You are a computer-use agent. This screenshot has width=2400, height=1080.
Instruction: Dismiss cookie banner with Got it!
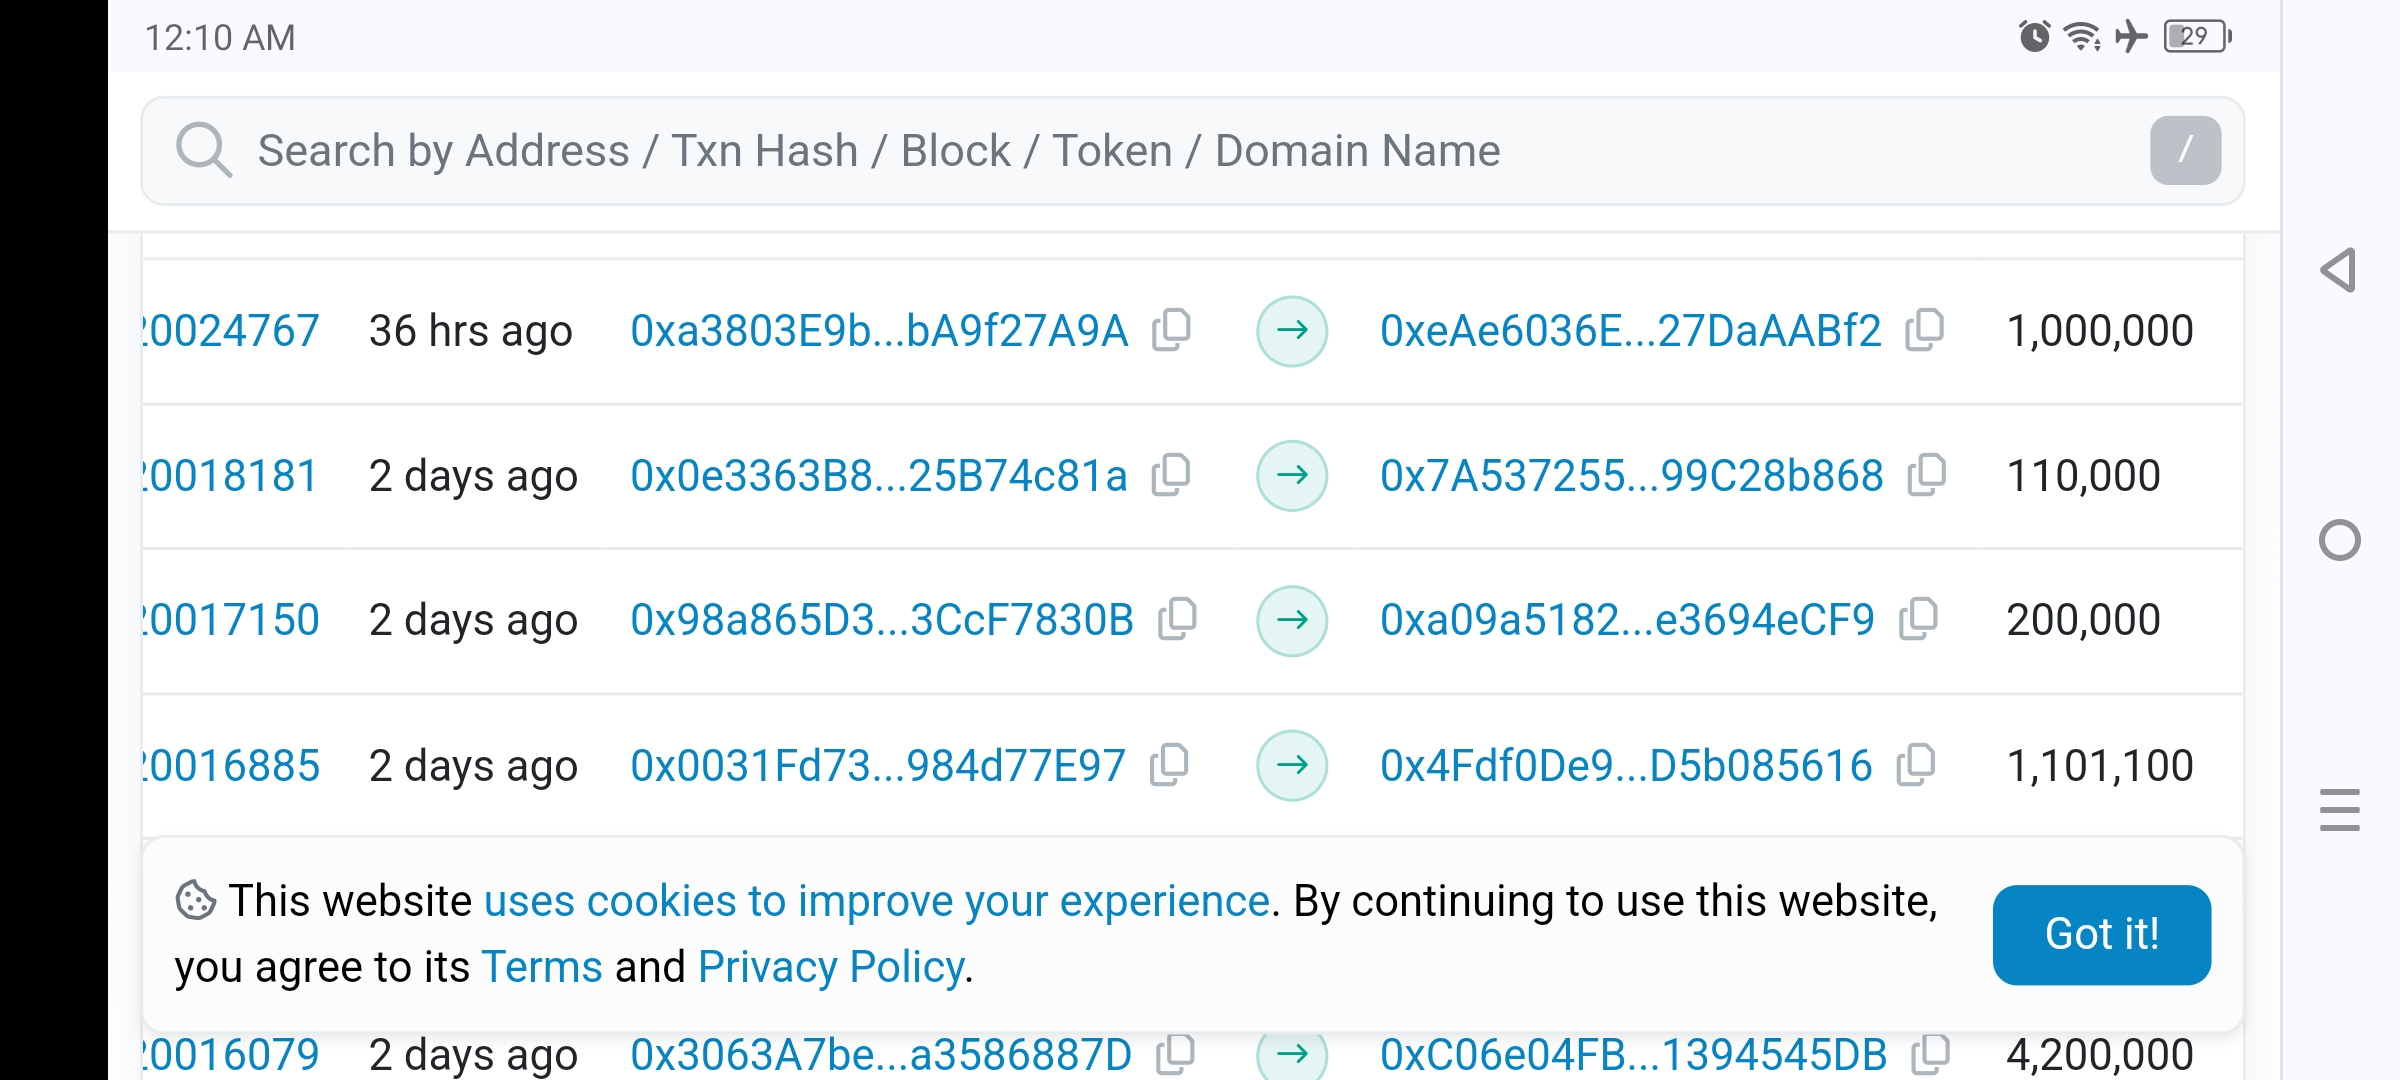[x=2101, y=934]
